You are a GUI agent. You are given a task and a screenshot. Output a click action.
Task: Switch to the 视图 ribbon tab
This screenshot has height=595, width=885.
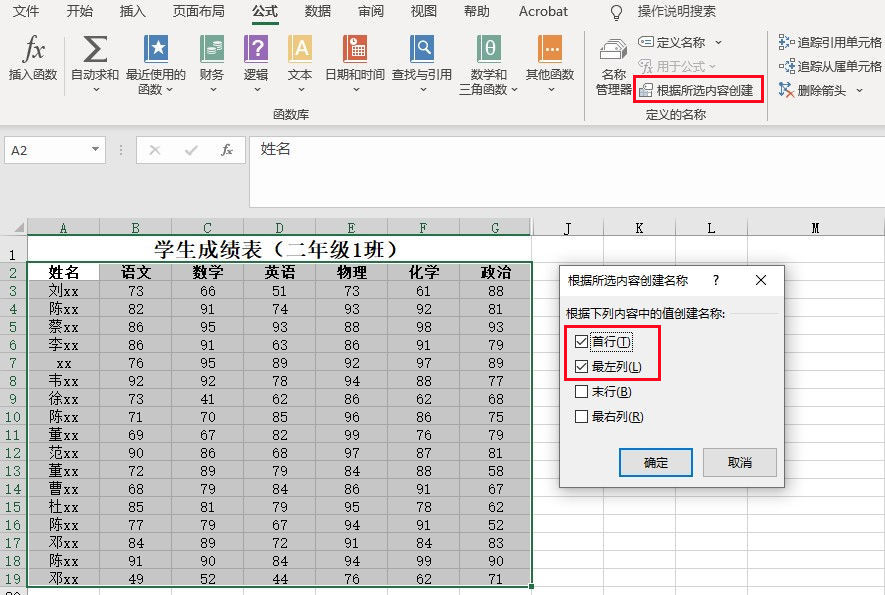[423, 11]
